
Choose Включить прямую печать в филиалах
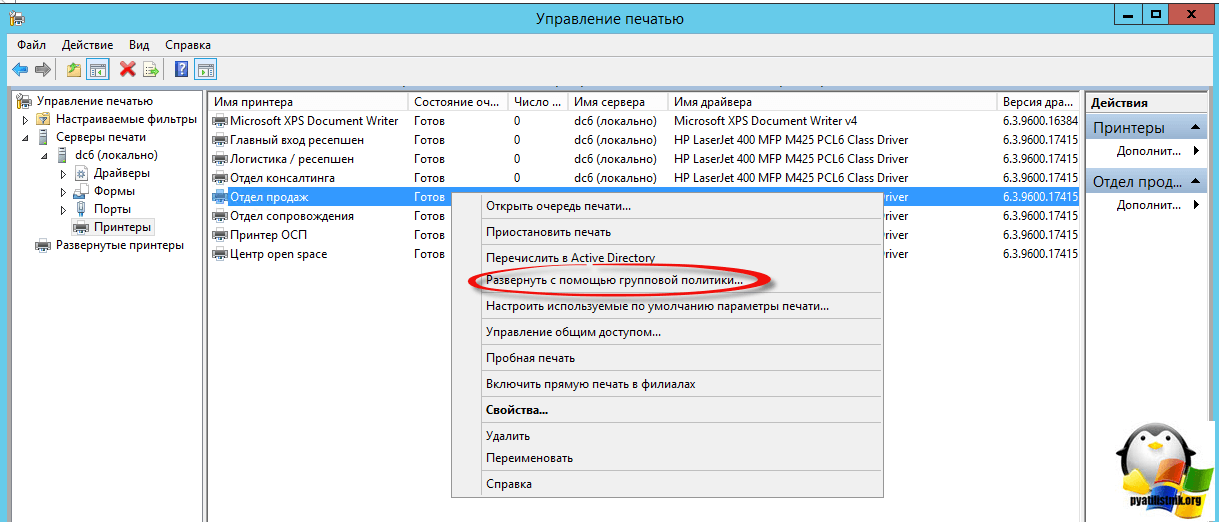(668, 384)
